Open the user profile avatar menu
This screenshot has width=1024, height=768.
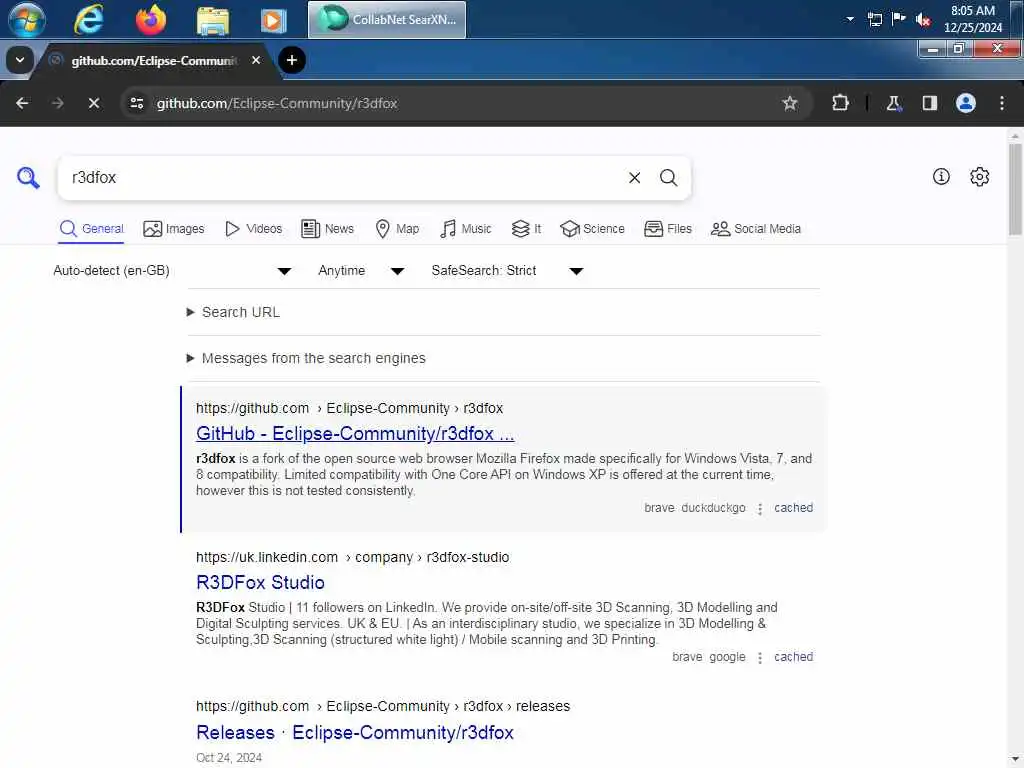point(966,103)
